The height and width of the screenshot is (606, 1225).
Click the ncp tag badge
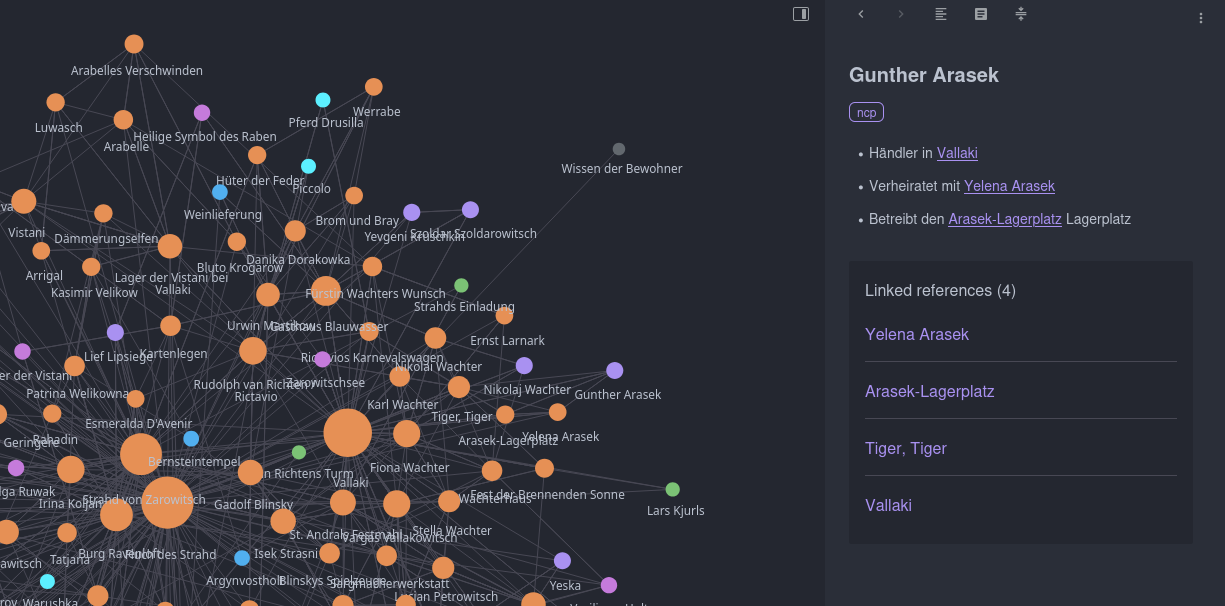coord(866,112)
